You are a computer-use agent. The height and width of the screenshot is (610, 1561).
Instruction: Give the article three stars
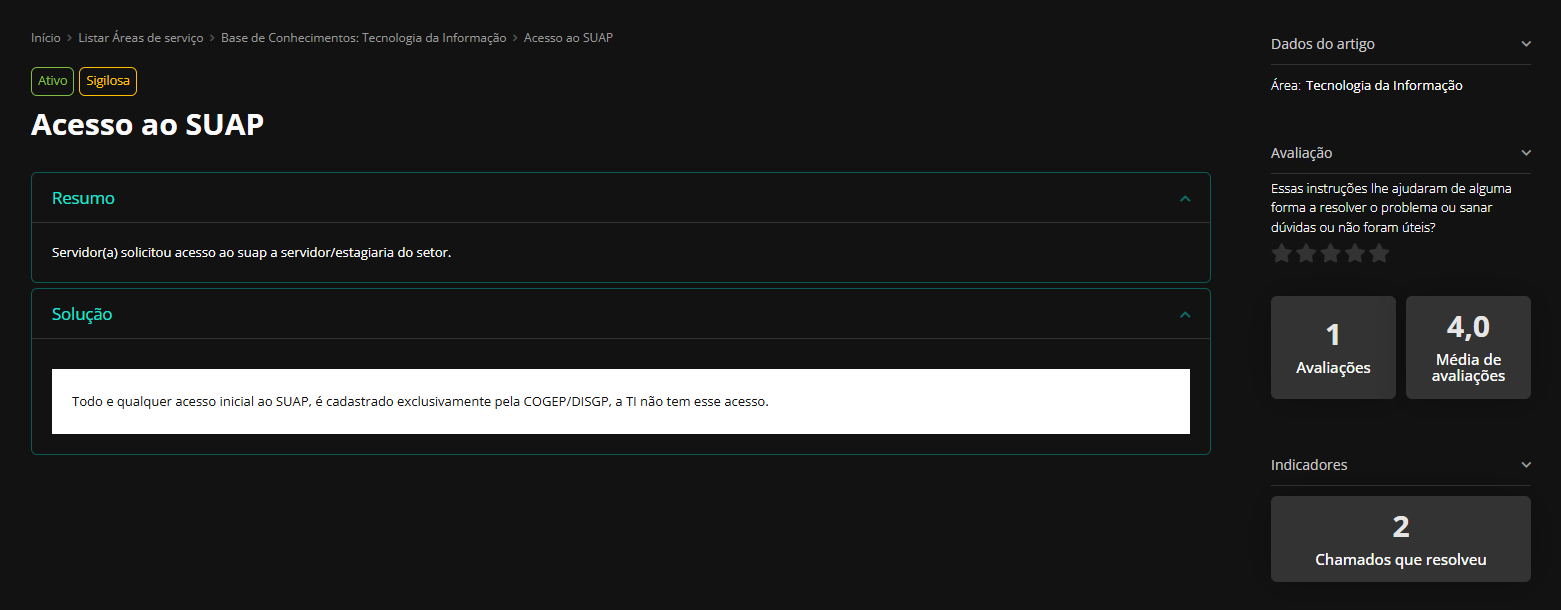pos(1330,254)
